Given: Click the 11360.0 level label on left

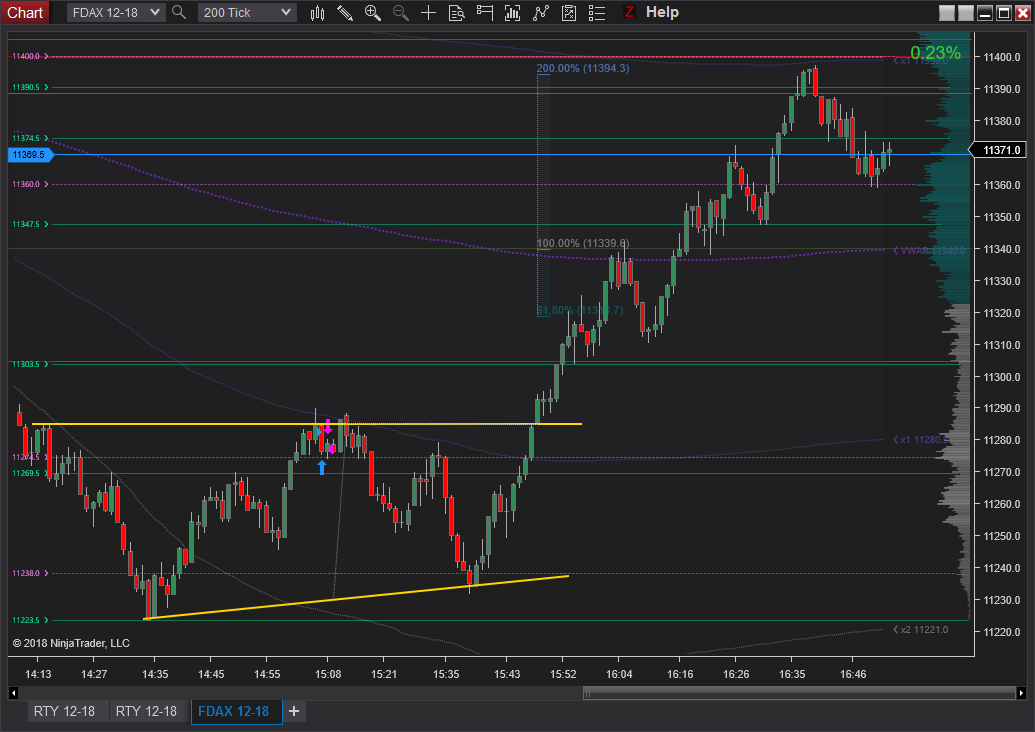Looking at the screenshot, I should click(x=30, y=184).
